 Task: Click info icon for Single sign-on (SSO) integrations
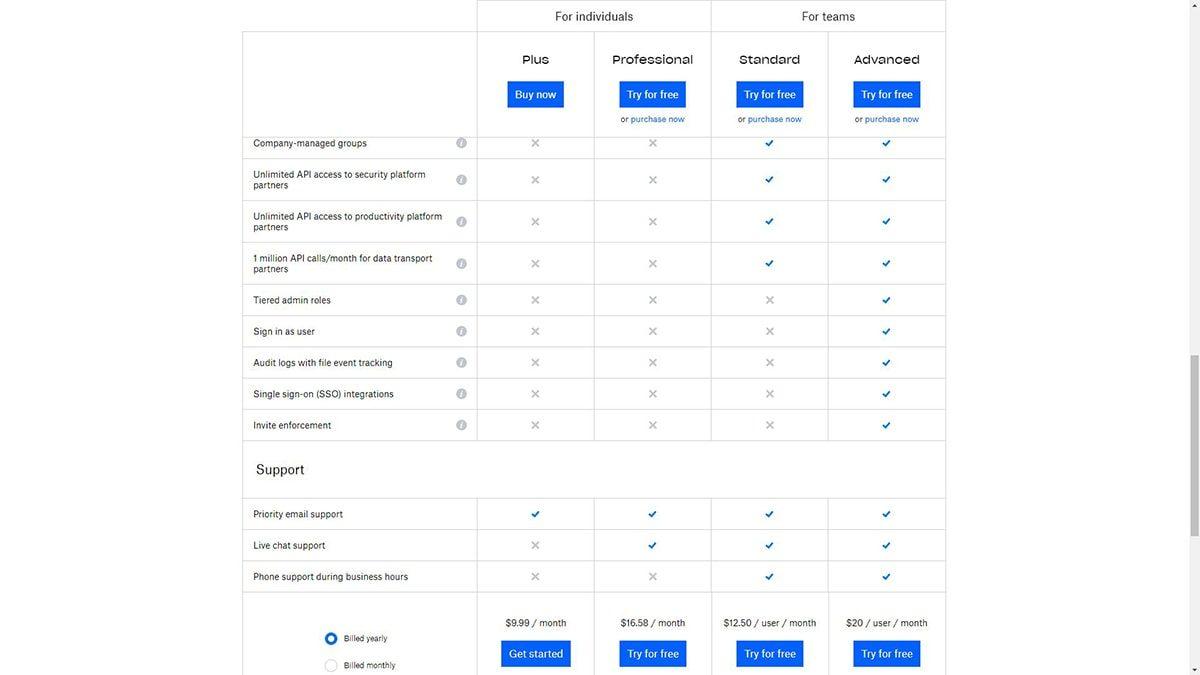coord(461,394)
